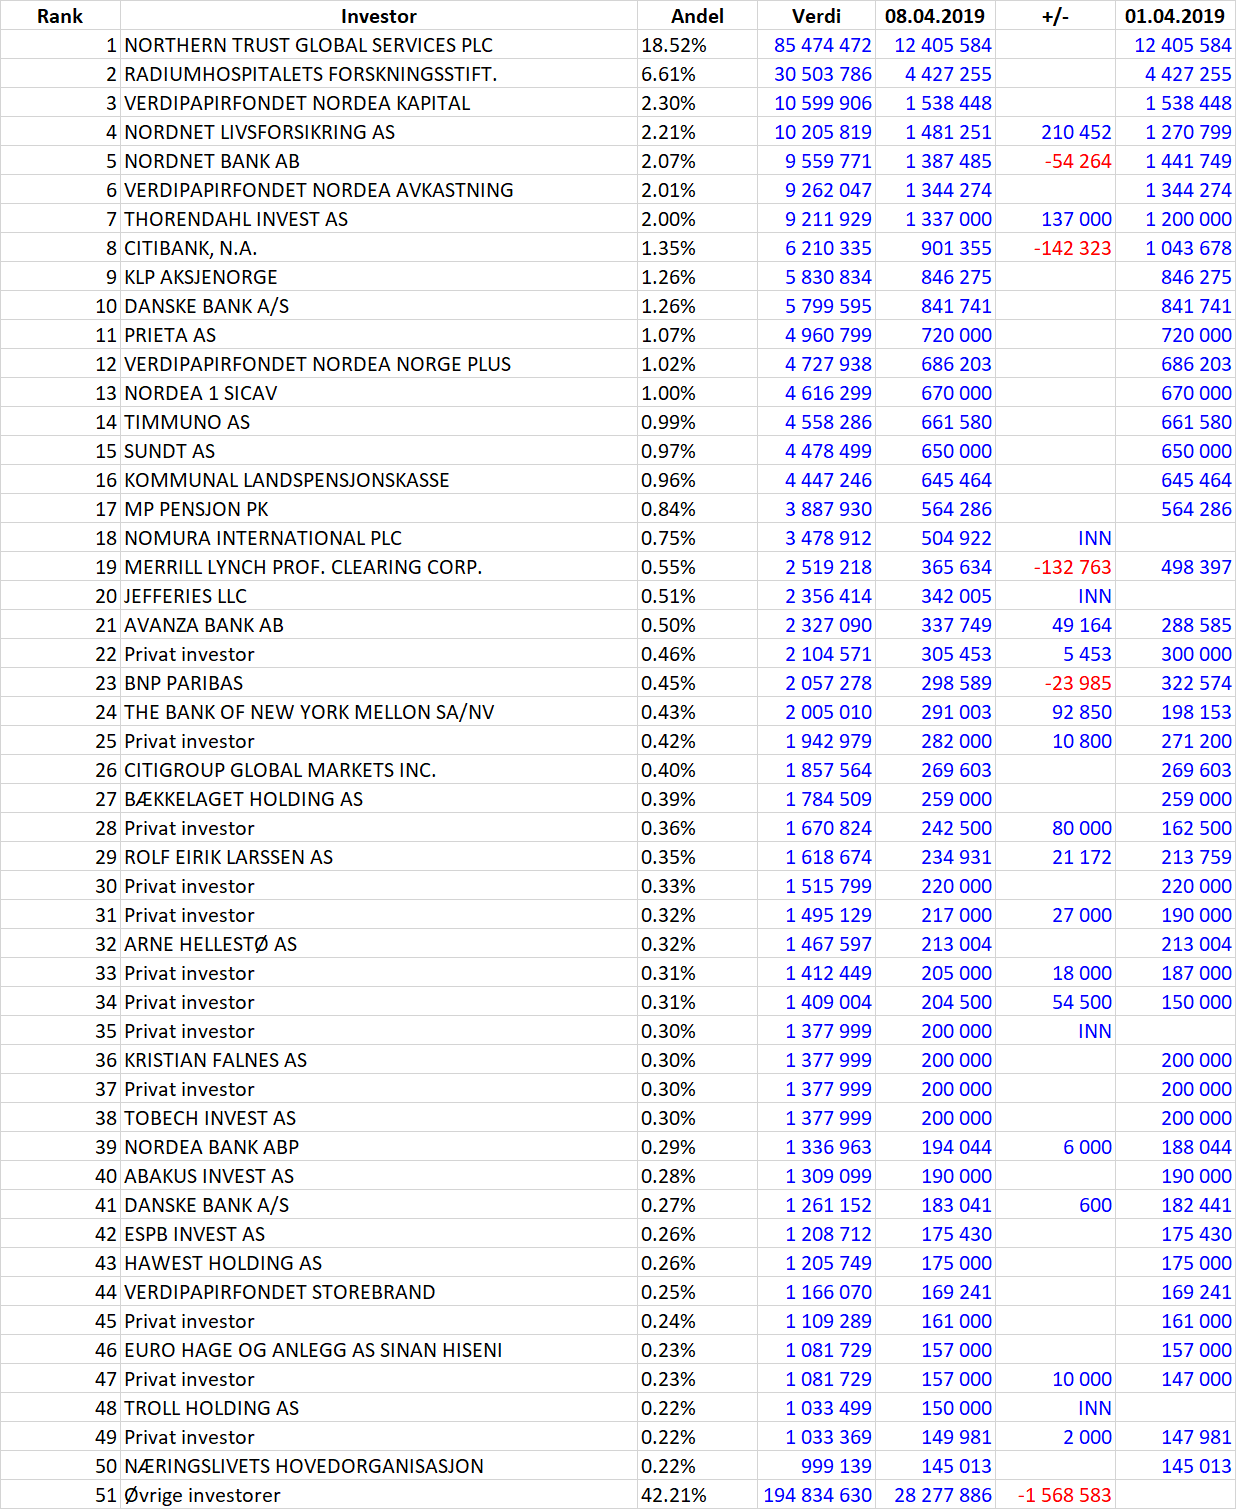Click Andel value 42.21%
Image resolution: width=1236 pixels, height=1509 pixels.
674,1495
